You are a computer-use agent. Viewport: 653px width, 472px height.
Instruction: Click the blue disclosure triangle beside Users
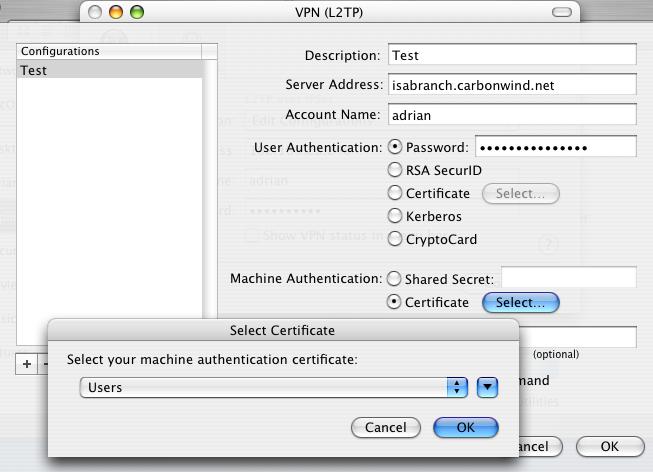tap(487, 387)
